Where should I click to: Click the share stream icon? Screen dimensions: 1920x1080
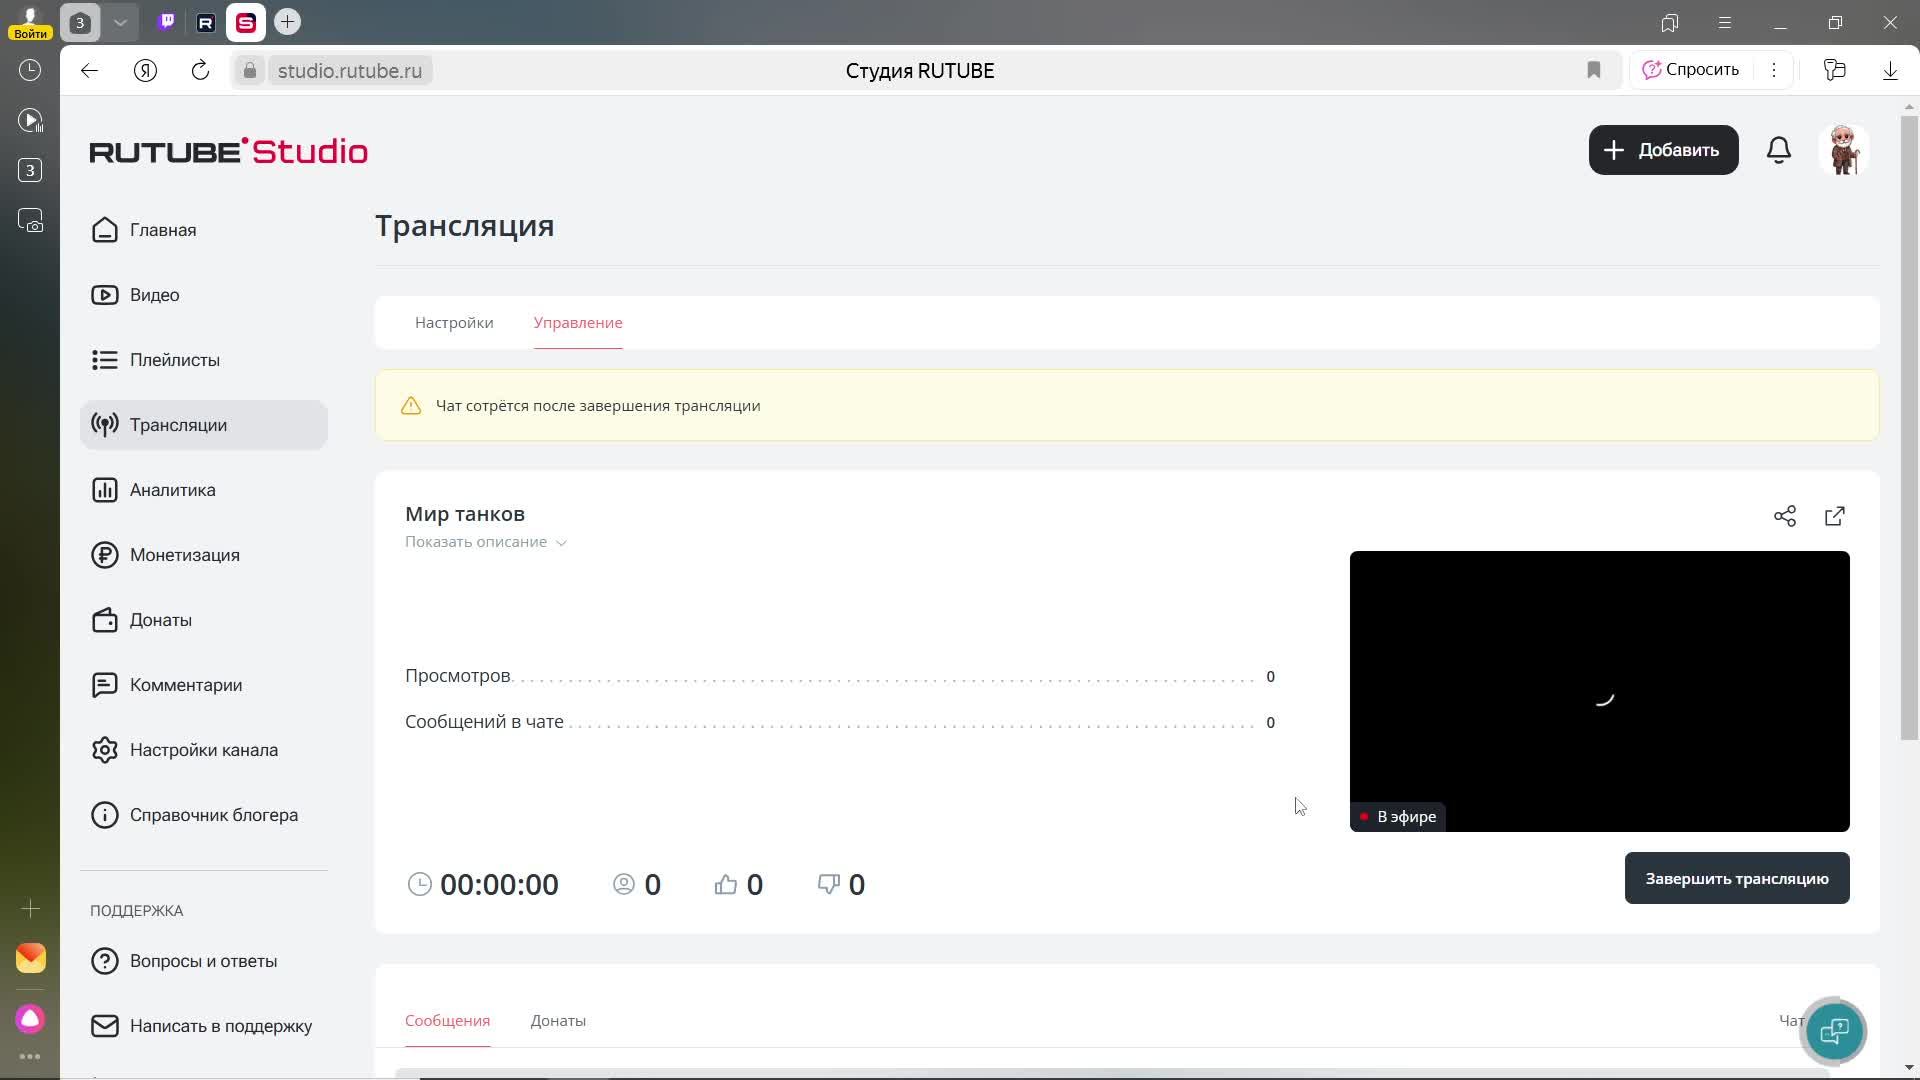1785,516
